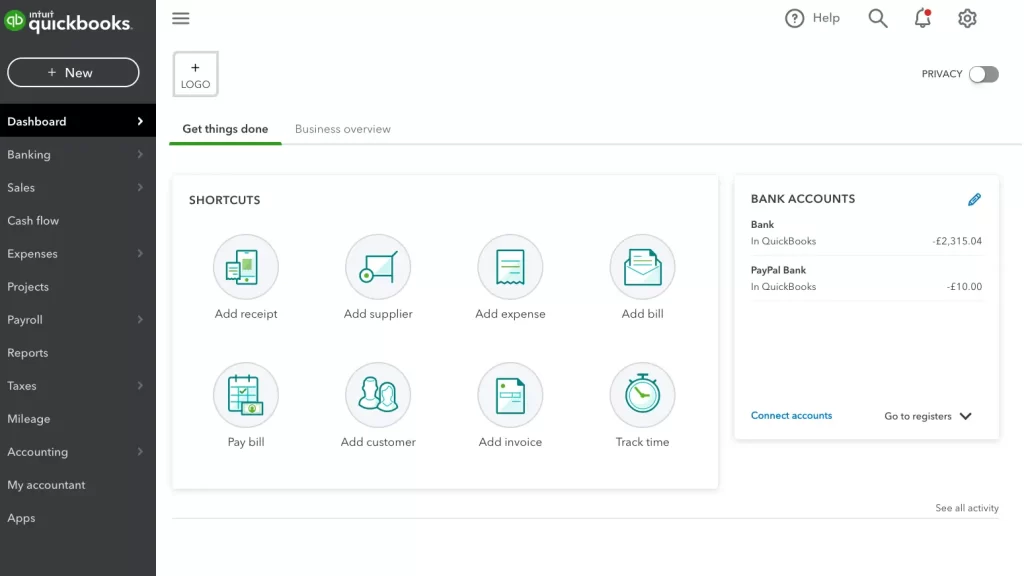Select the Add supplier shortcut

[378, 266]
